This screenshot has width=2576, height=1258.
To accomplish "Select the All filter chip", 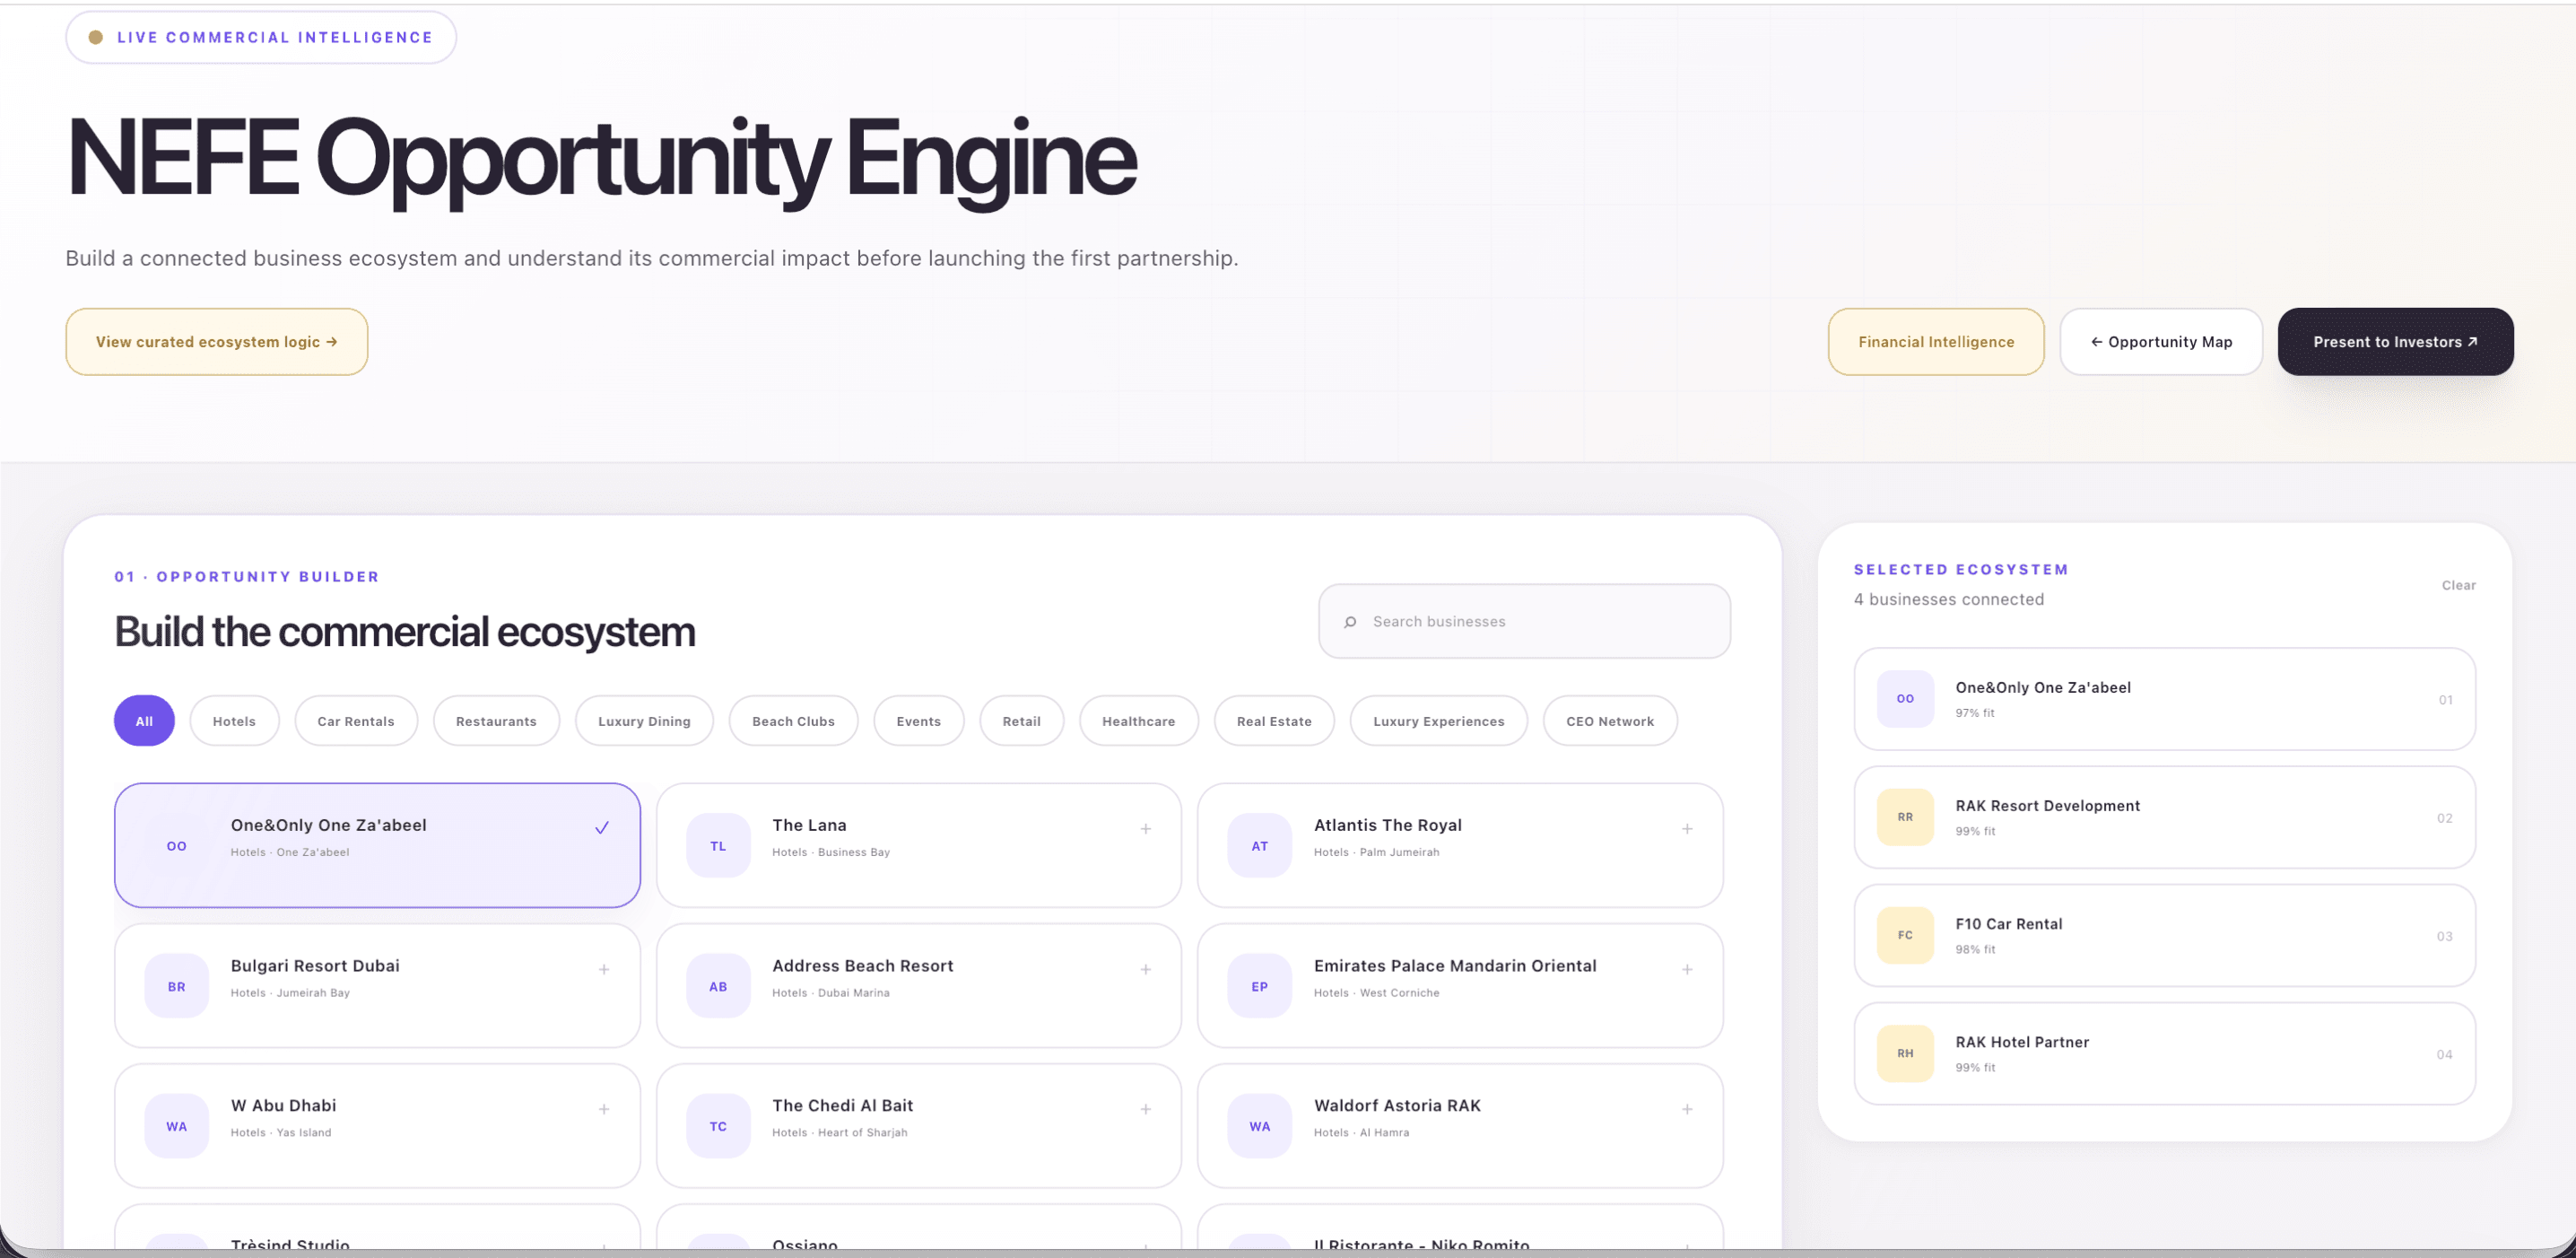I will coord(144,721).
